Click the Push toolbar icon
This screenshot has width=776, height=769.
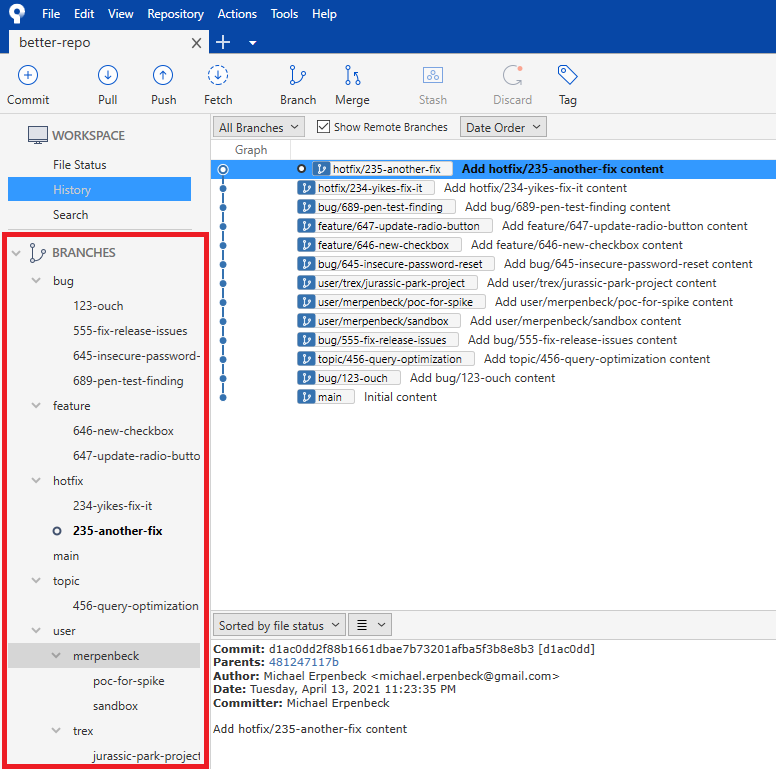(163, 76)
